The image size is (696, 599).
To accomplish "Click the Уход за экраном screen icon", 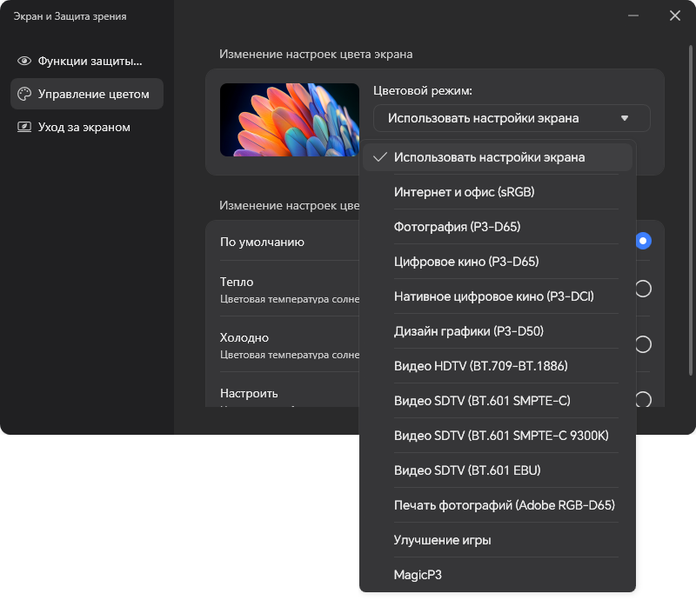I will click(24, 127).
